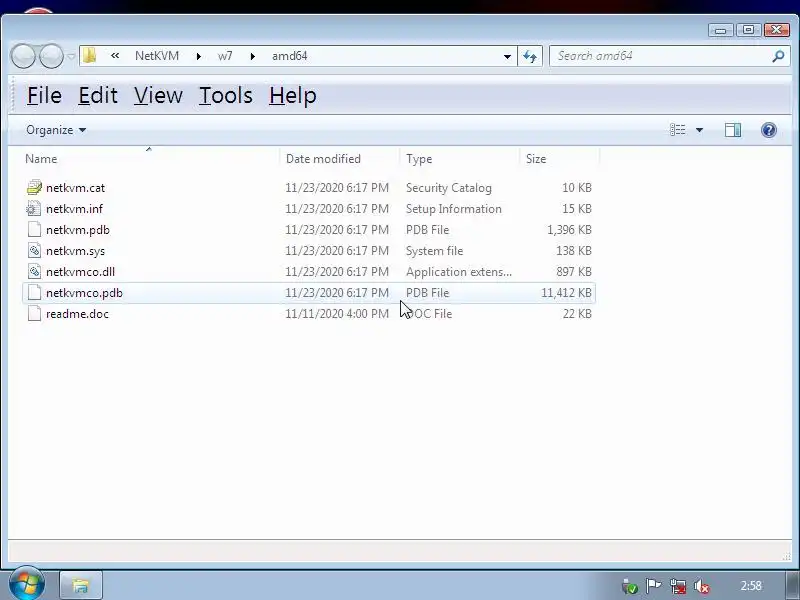
Task: Click the 897 KB size cell
Action: [x=574, y=272]
